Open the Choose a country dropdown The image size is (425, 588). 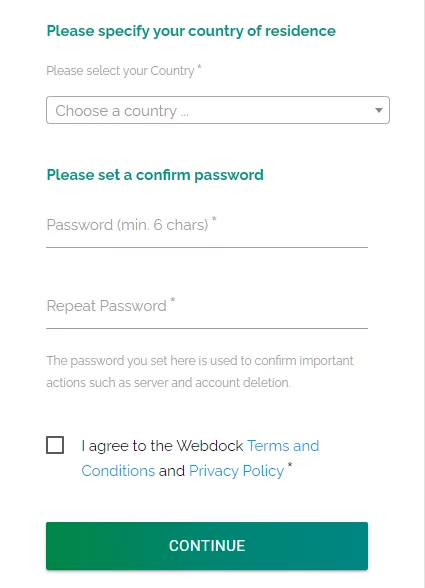click(218, 110)
